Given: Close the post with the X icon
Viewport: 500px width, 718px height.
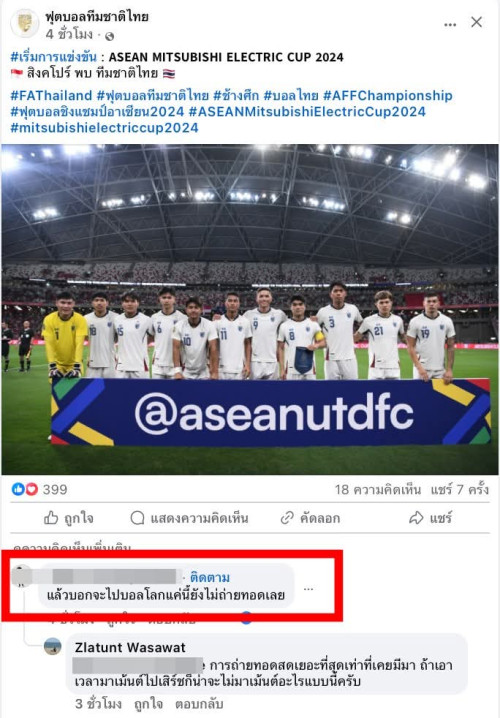Looking at the screenshot, I should pyautogui.click(x=477, y=22).
